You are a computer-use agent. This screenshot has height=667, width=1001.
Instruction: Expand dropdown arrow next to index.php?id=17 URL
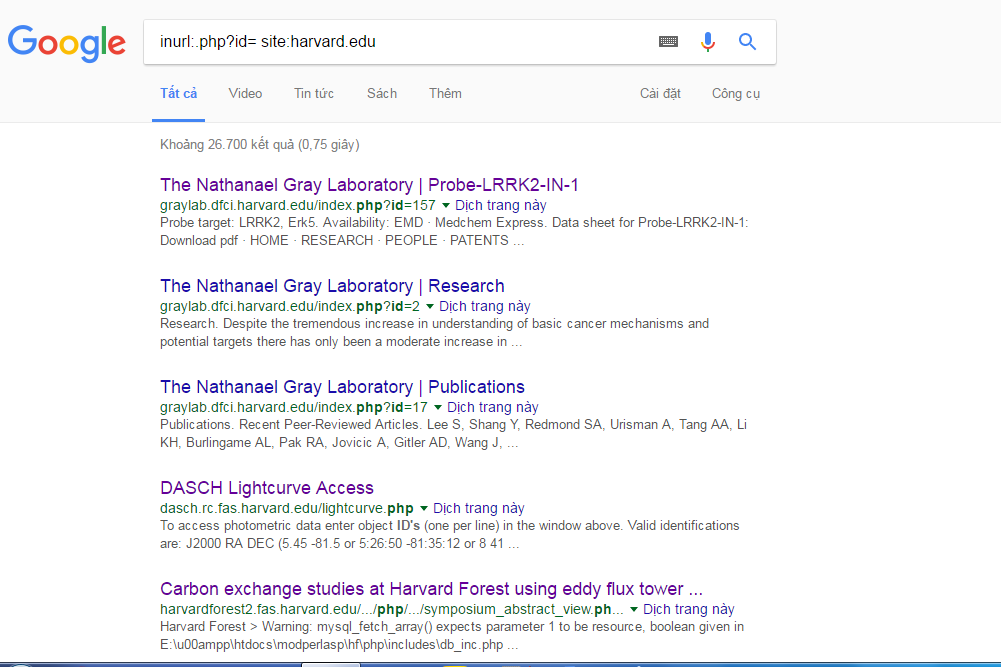click(x=437, y=407)
